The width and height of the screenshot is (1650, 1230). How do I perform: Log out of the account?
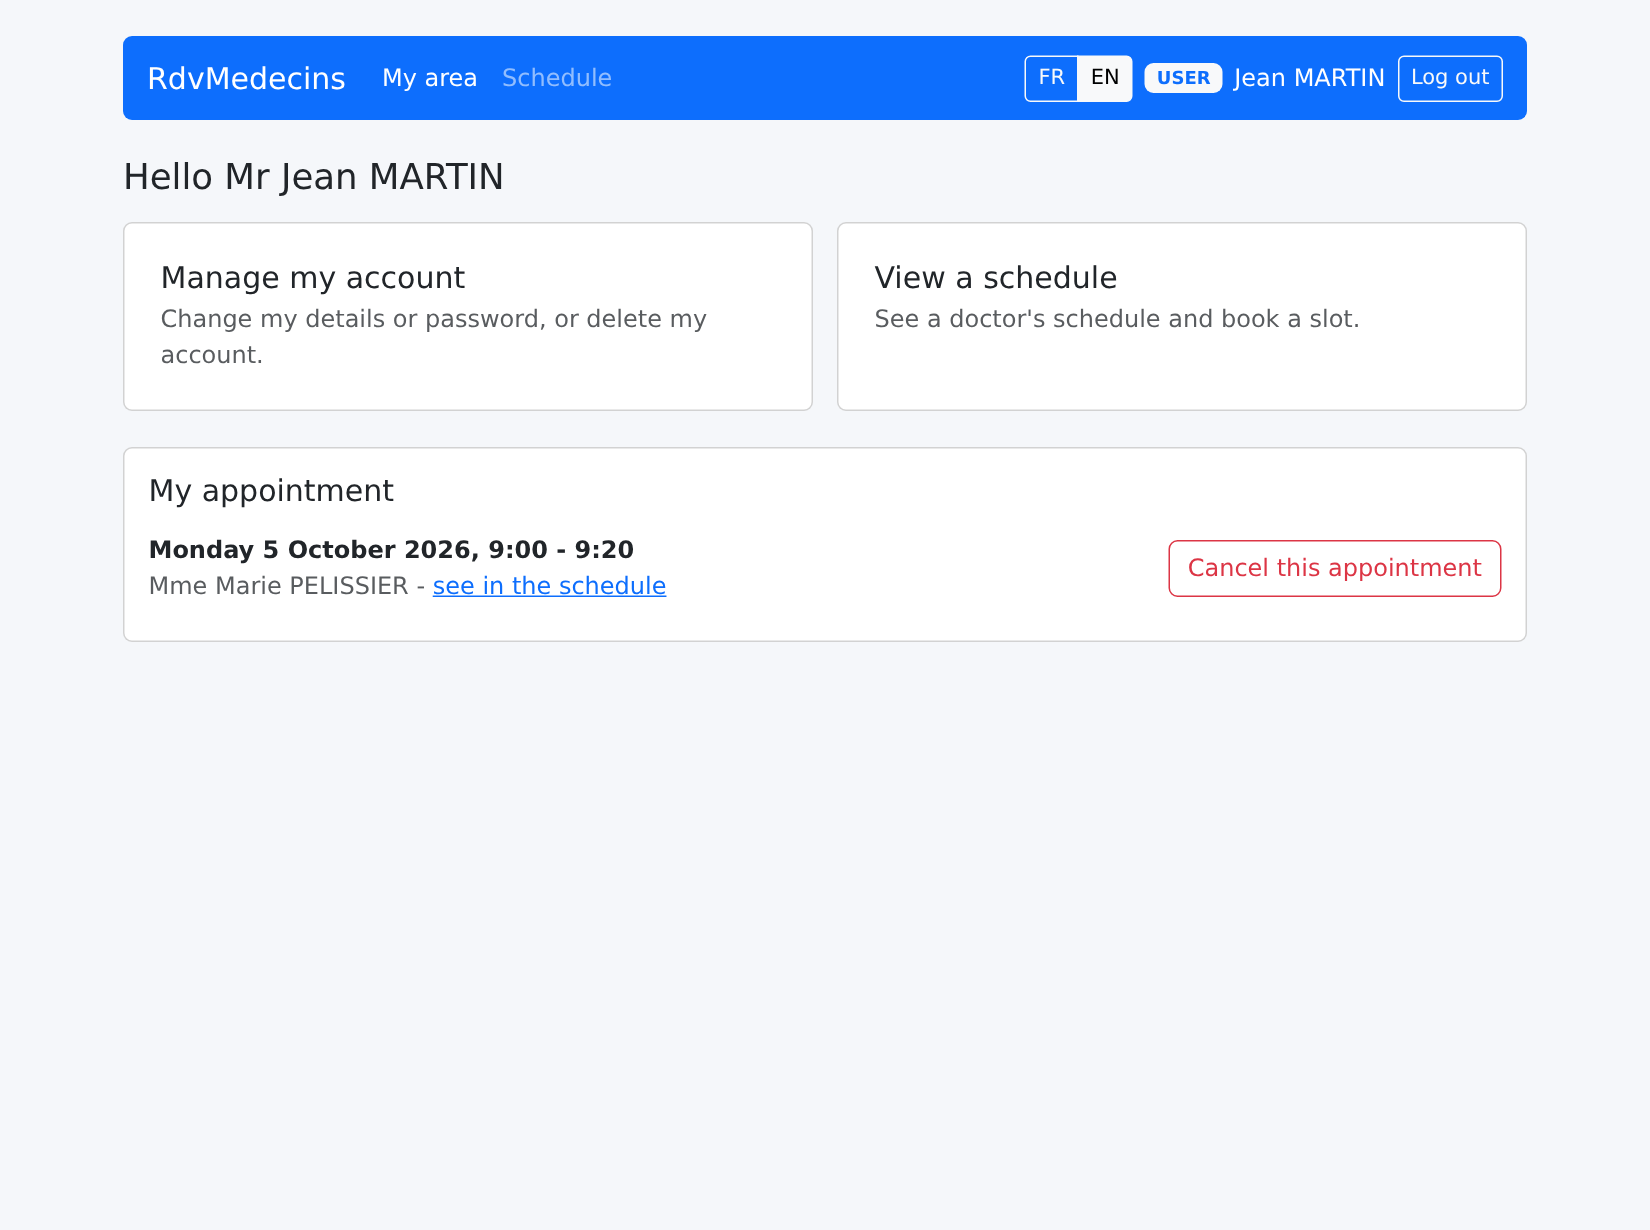click(x=1450, y=78)
